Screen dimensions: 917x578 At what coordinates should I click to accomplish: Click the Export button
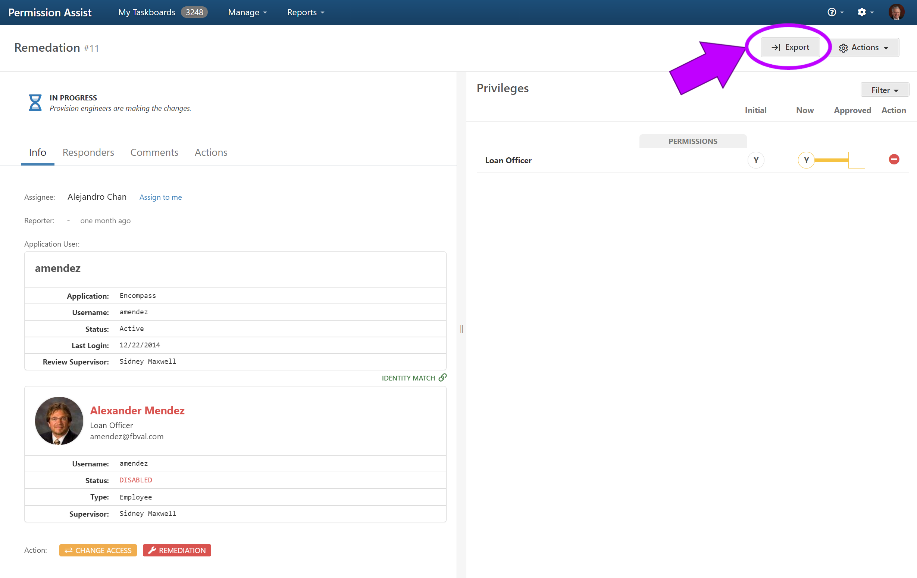pos(791,47)
